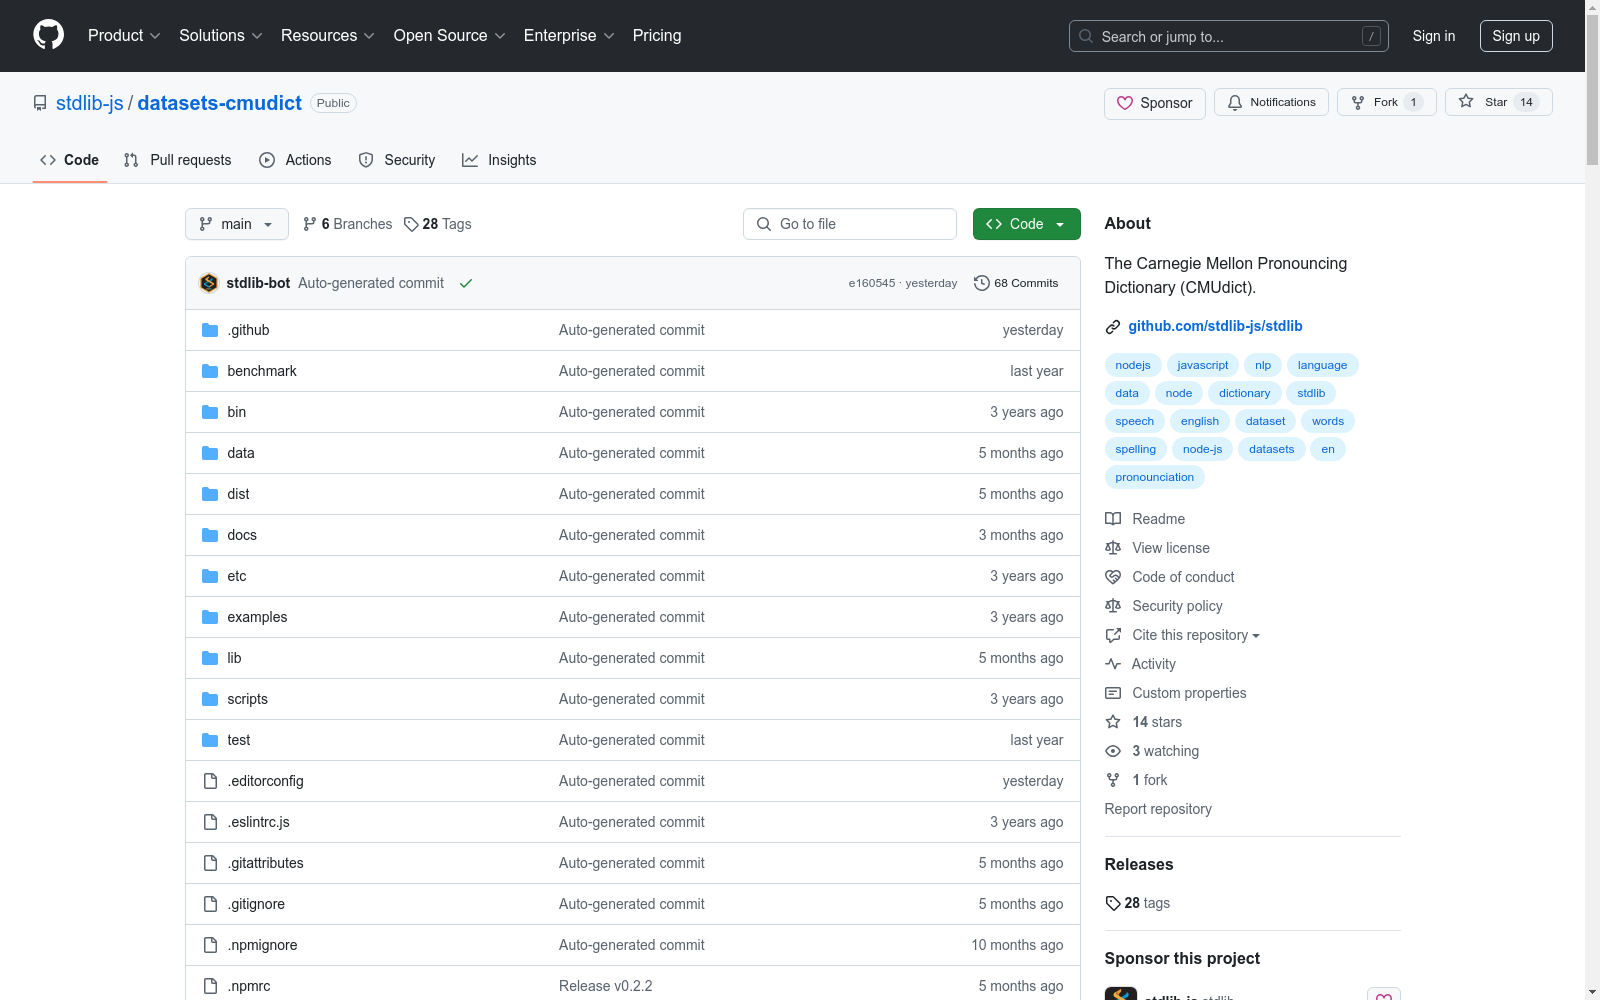Viewport: 1600px width, 1000px height.
Task: Click the benchmark folder icon
Action: click(x=210, y=371)
